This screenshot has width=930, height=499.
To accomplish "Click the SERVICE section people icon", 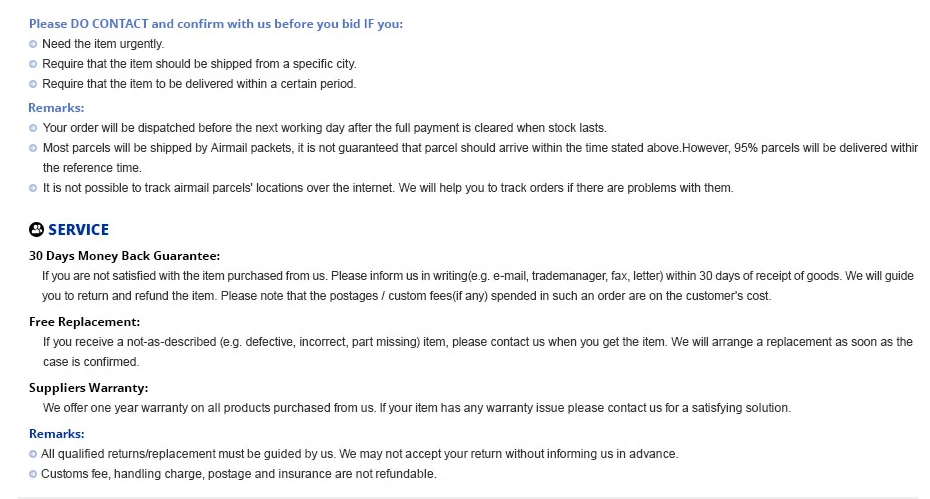I will click(x=36, y=229).
